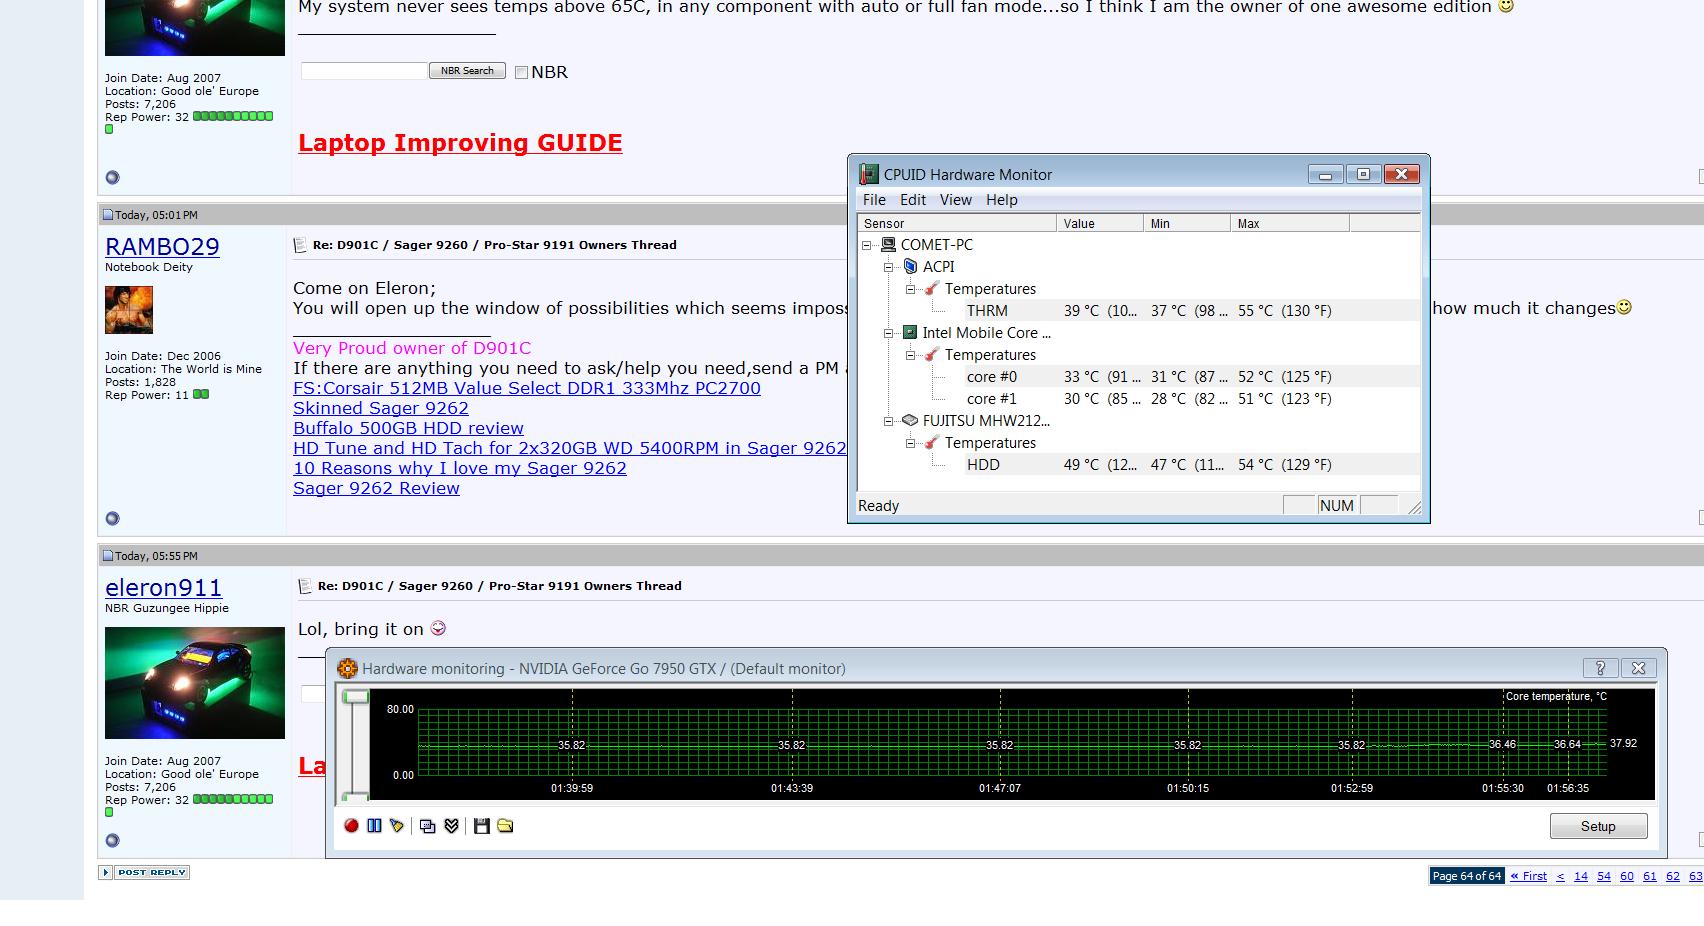
Task: Click the document icon before RAMBO29's post title
Action: [300, 245]
